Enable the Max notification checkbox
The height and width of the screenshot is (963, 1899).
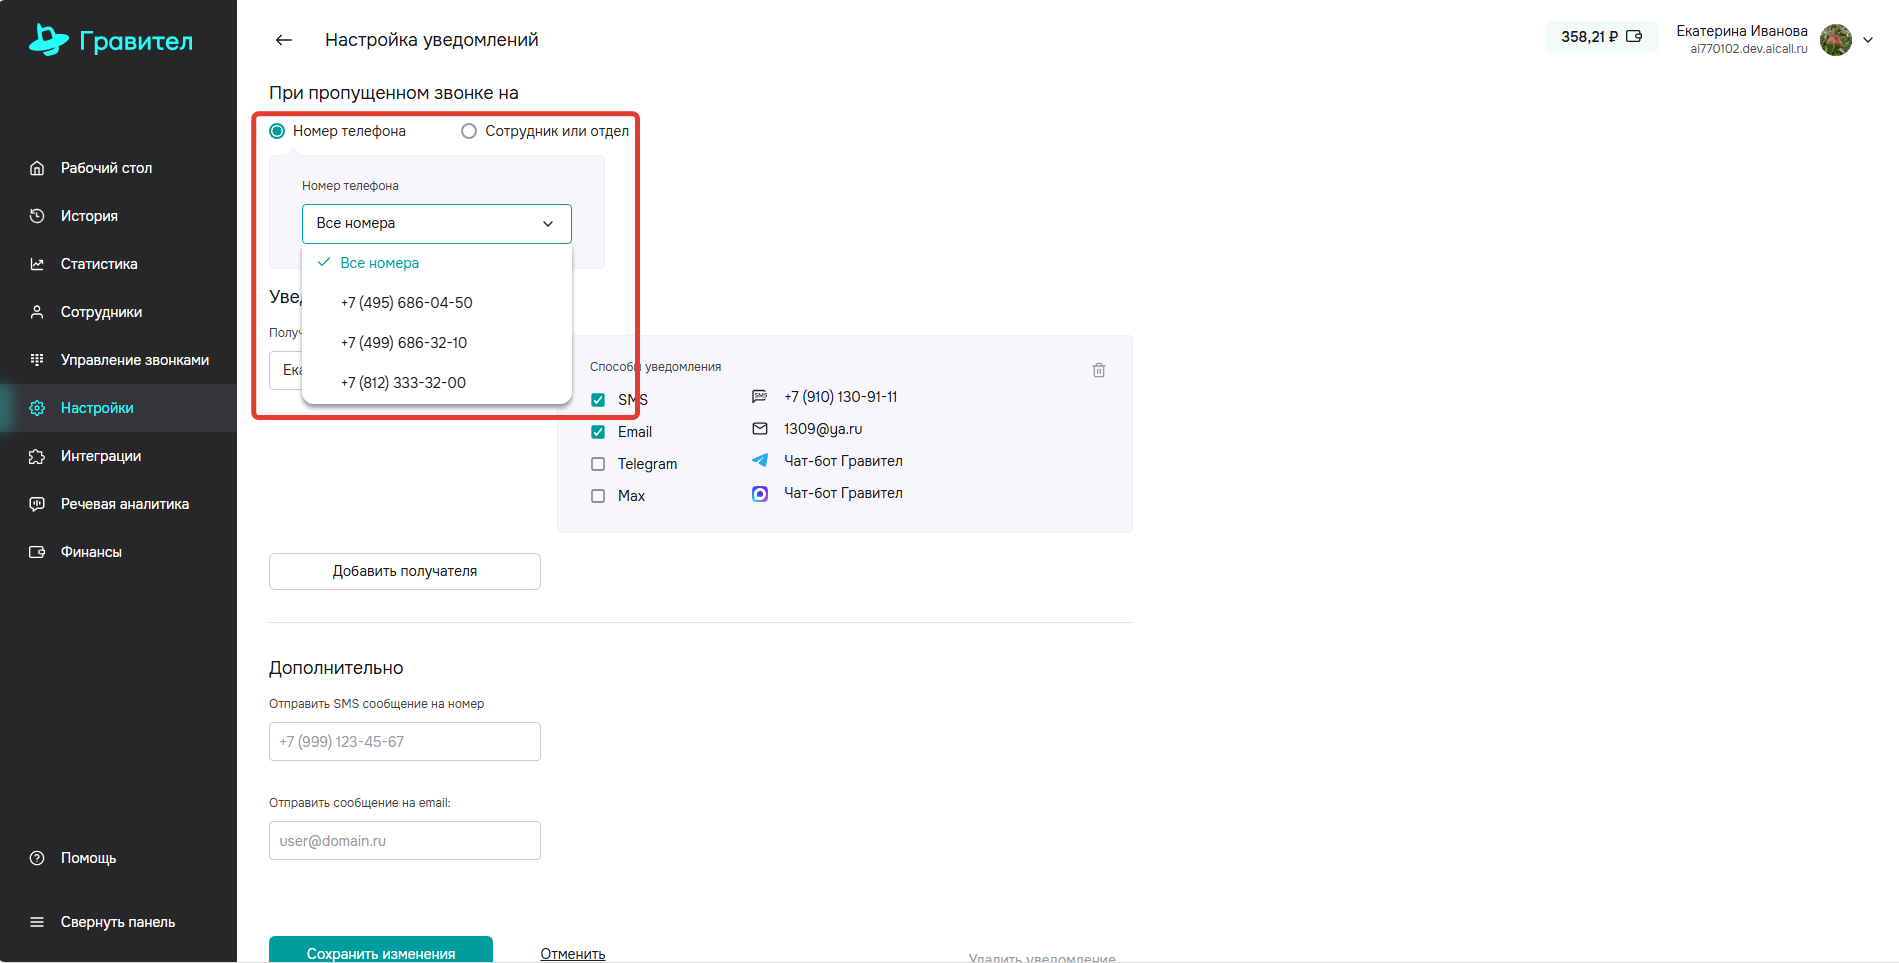click(598, 496)
